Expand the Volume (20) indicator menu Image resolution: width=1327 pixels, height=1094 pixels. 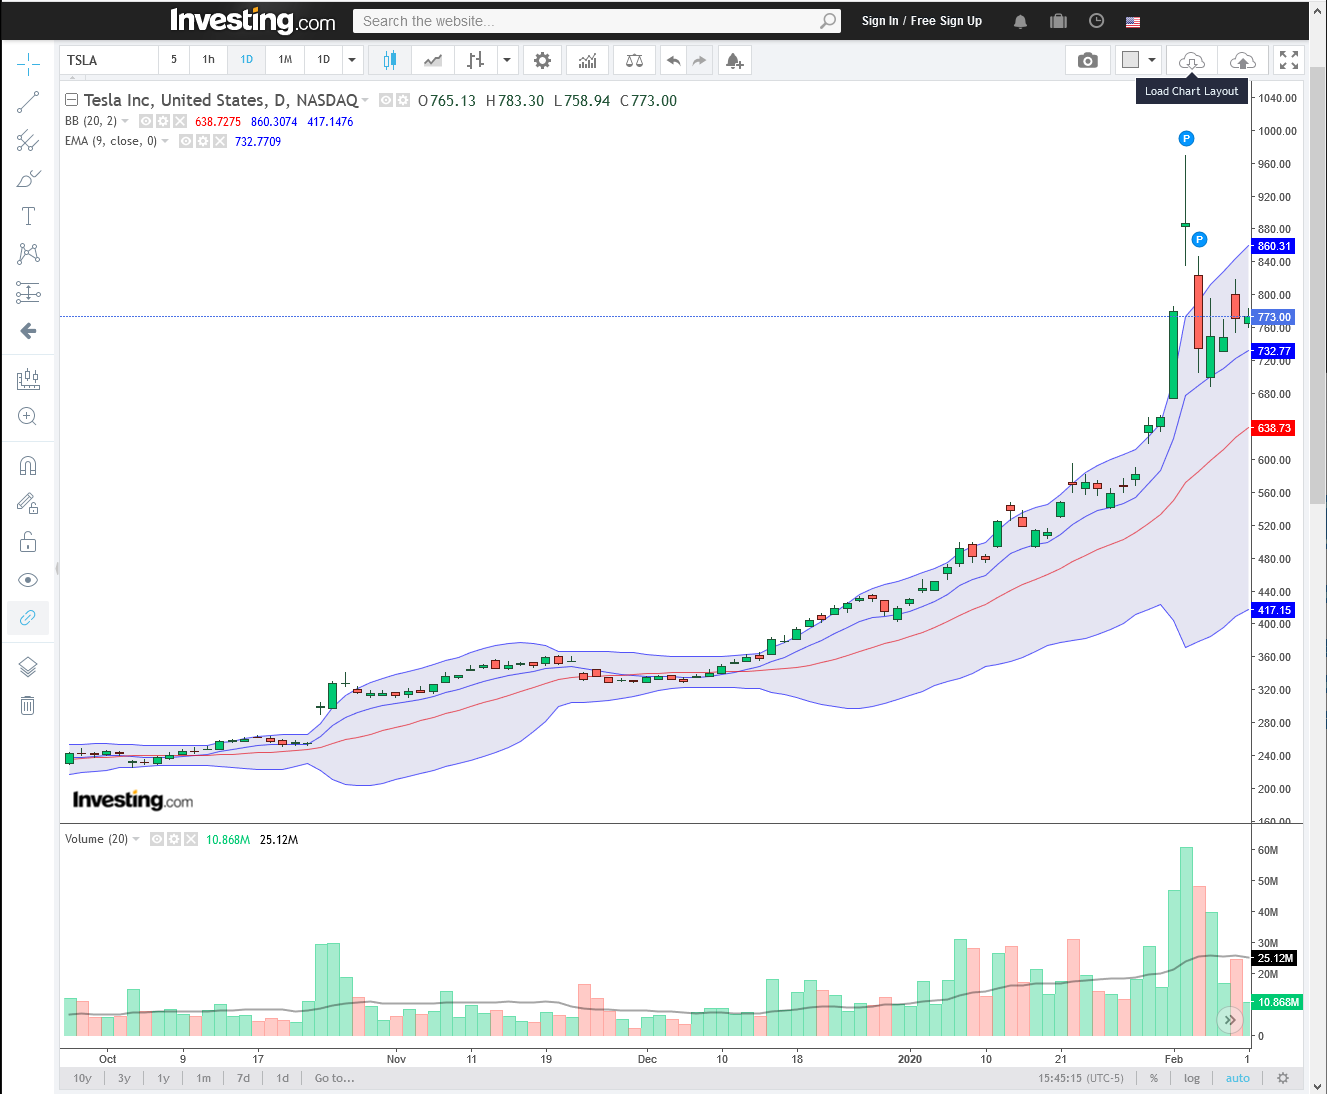pos(136,839)
